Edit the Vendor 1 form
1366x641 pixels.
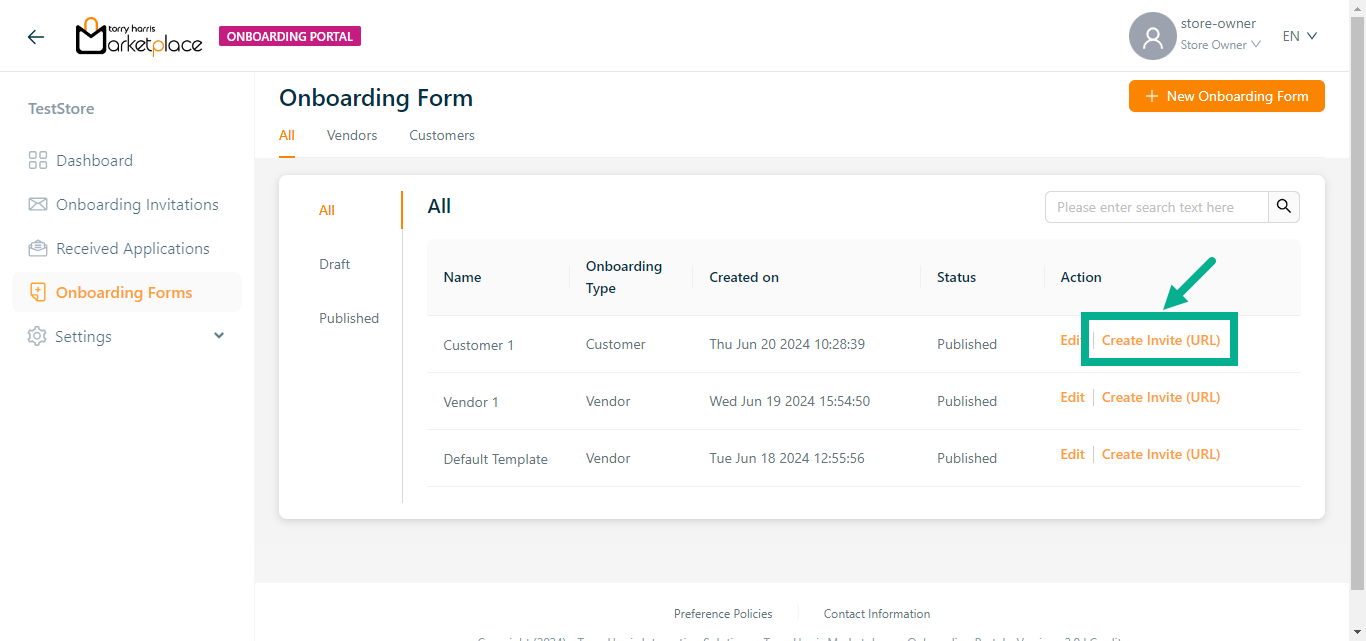click(x=1072, y=397)
